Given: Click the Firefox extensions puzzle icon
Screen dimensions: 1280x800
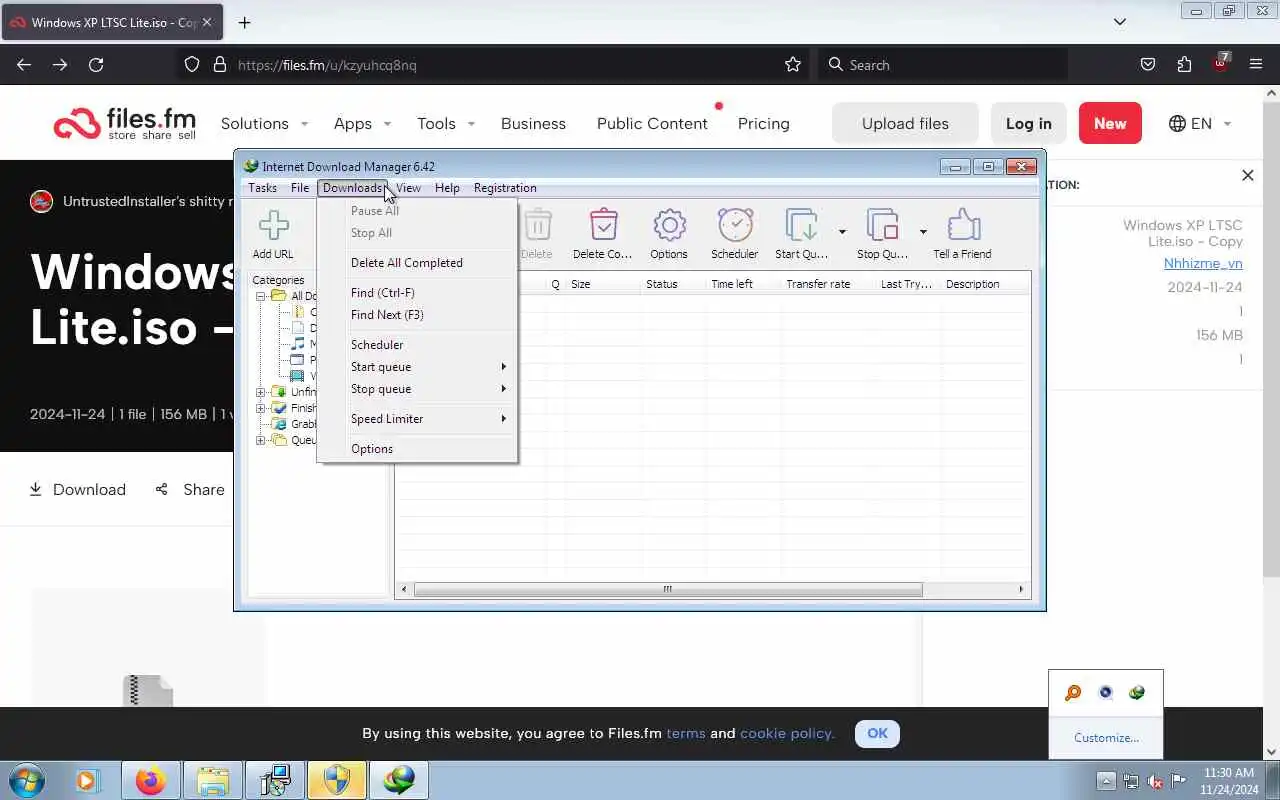Looking at the screenshot, I should tap(1184, 64).
